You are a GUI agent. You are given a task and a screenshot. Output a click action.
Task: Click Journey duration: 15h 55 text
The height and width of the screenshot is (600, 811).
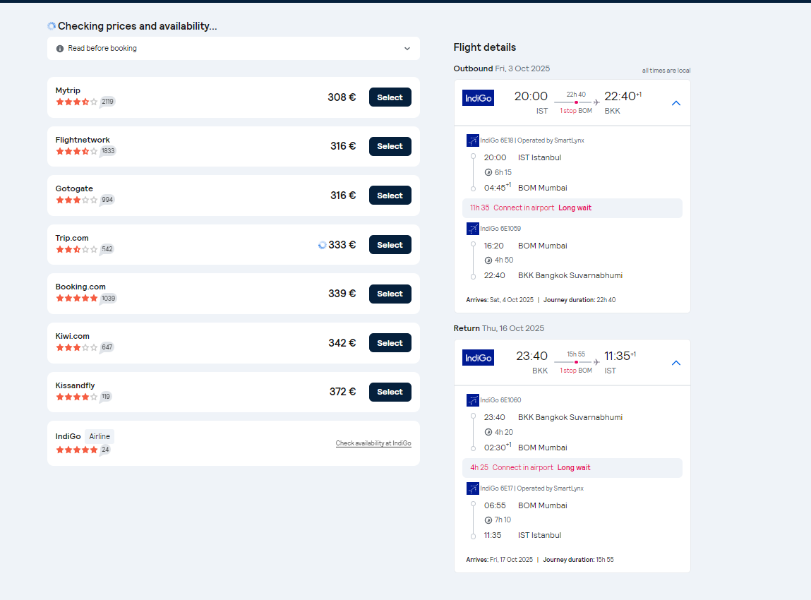[x=578, y=560]
